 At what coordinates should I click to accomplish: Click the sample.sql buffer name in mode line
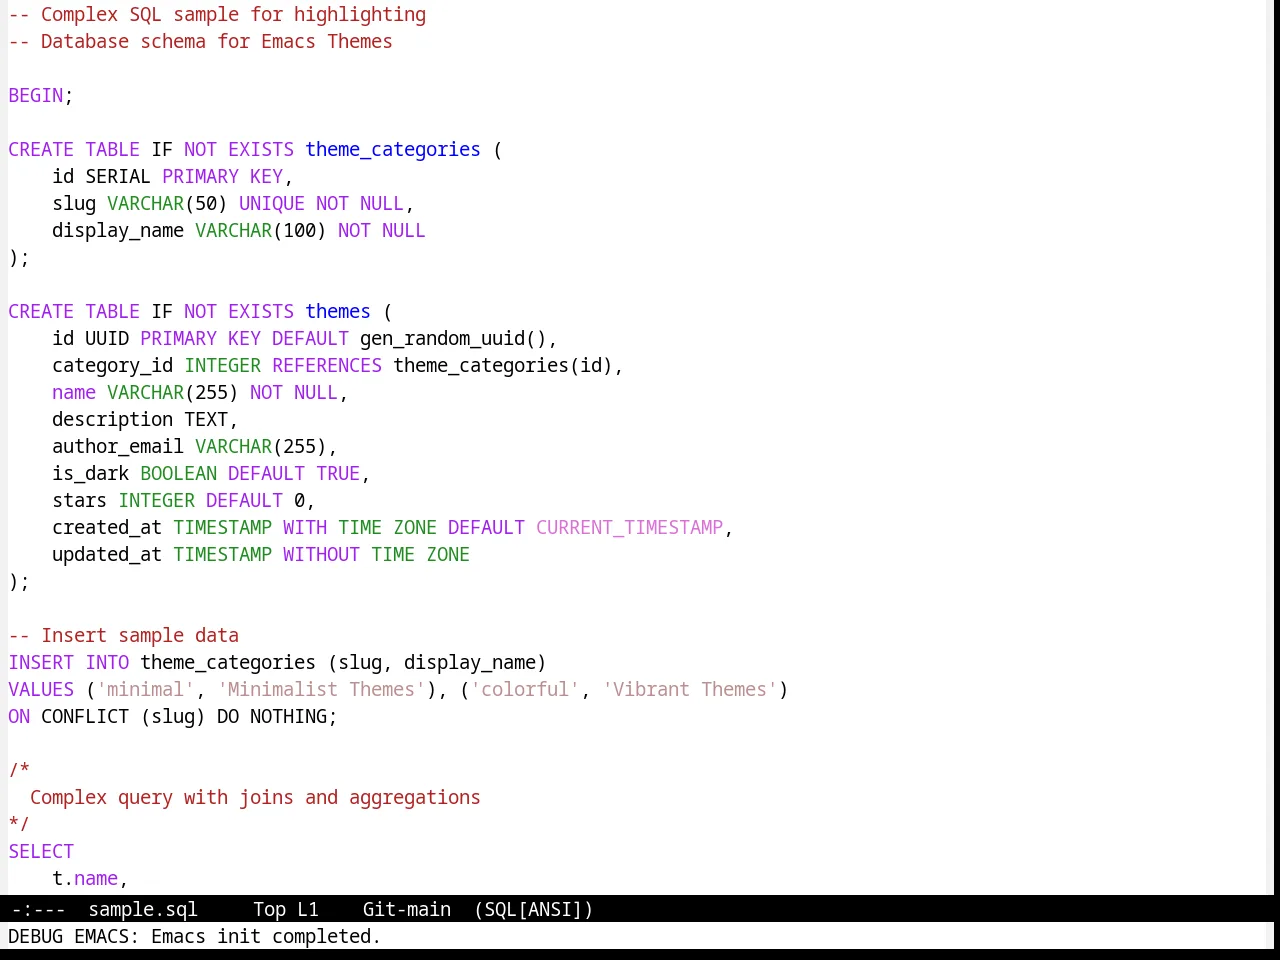(143, 909)
